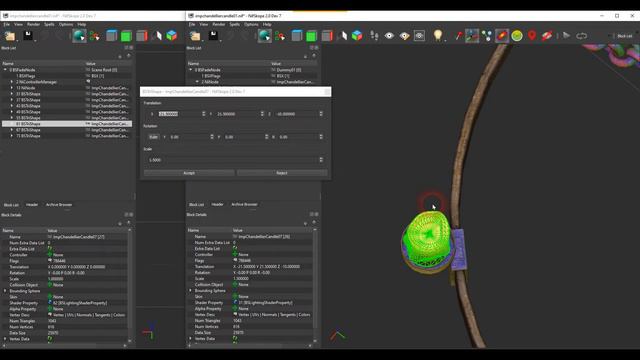Select Translation row in right Block Details
Screen dimensions: 640x360
coord(250,267)
